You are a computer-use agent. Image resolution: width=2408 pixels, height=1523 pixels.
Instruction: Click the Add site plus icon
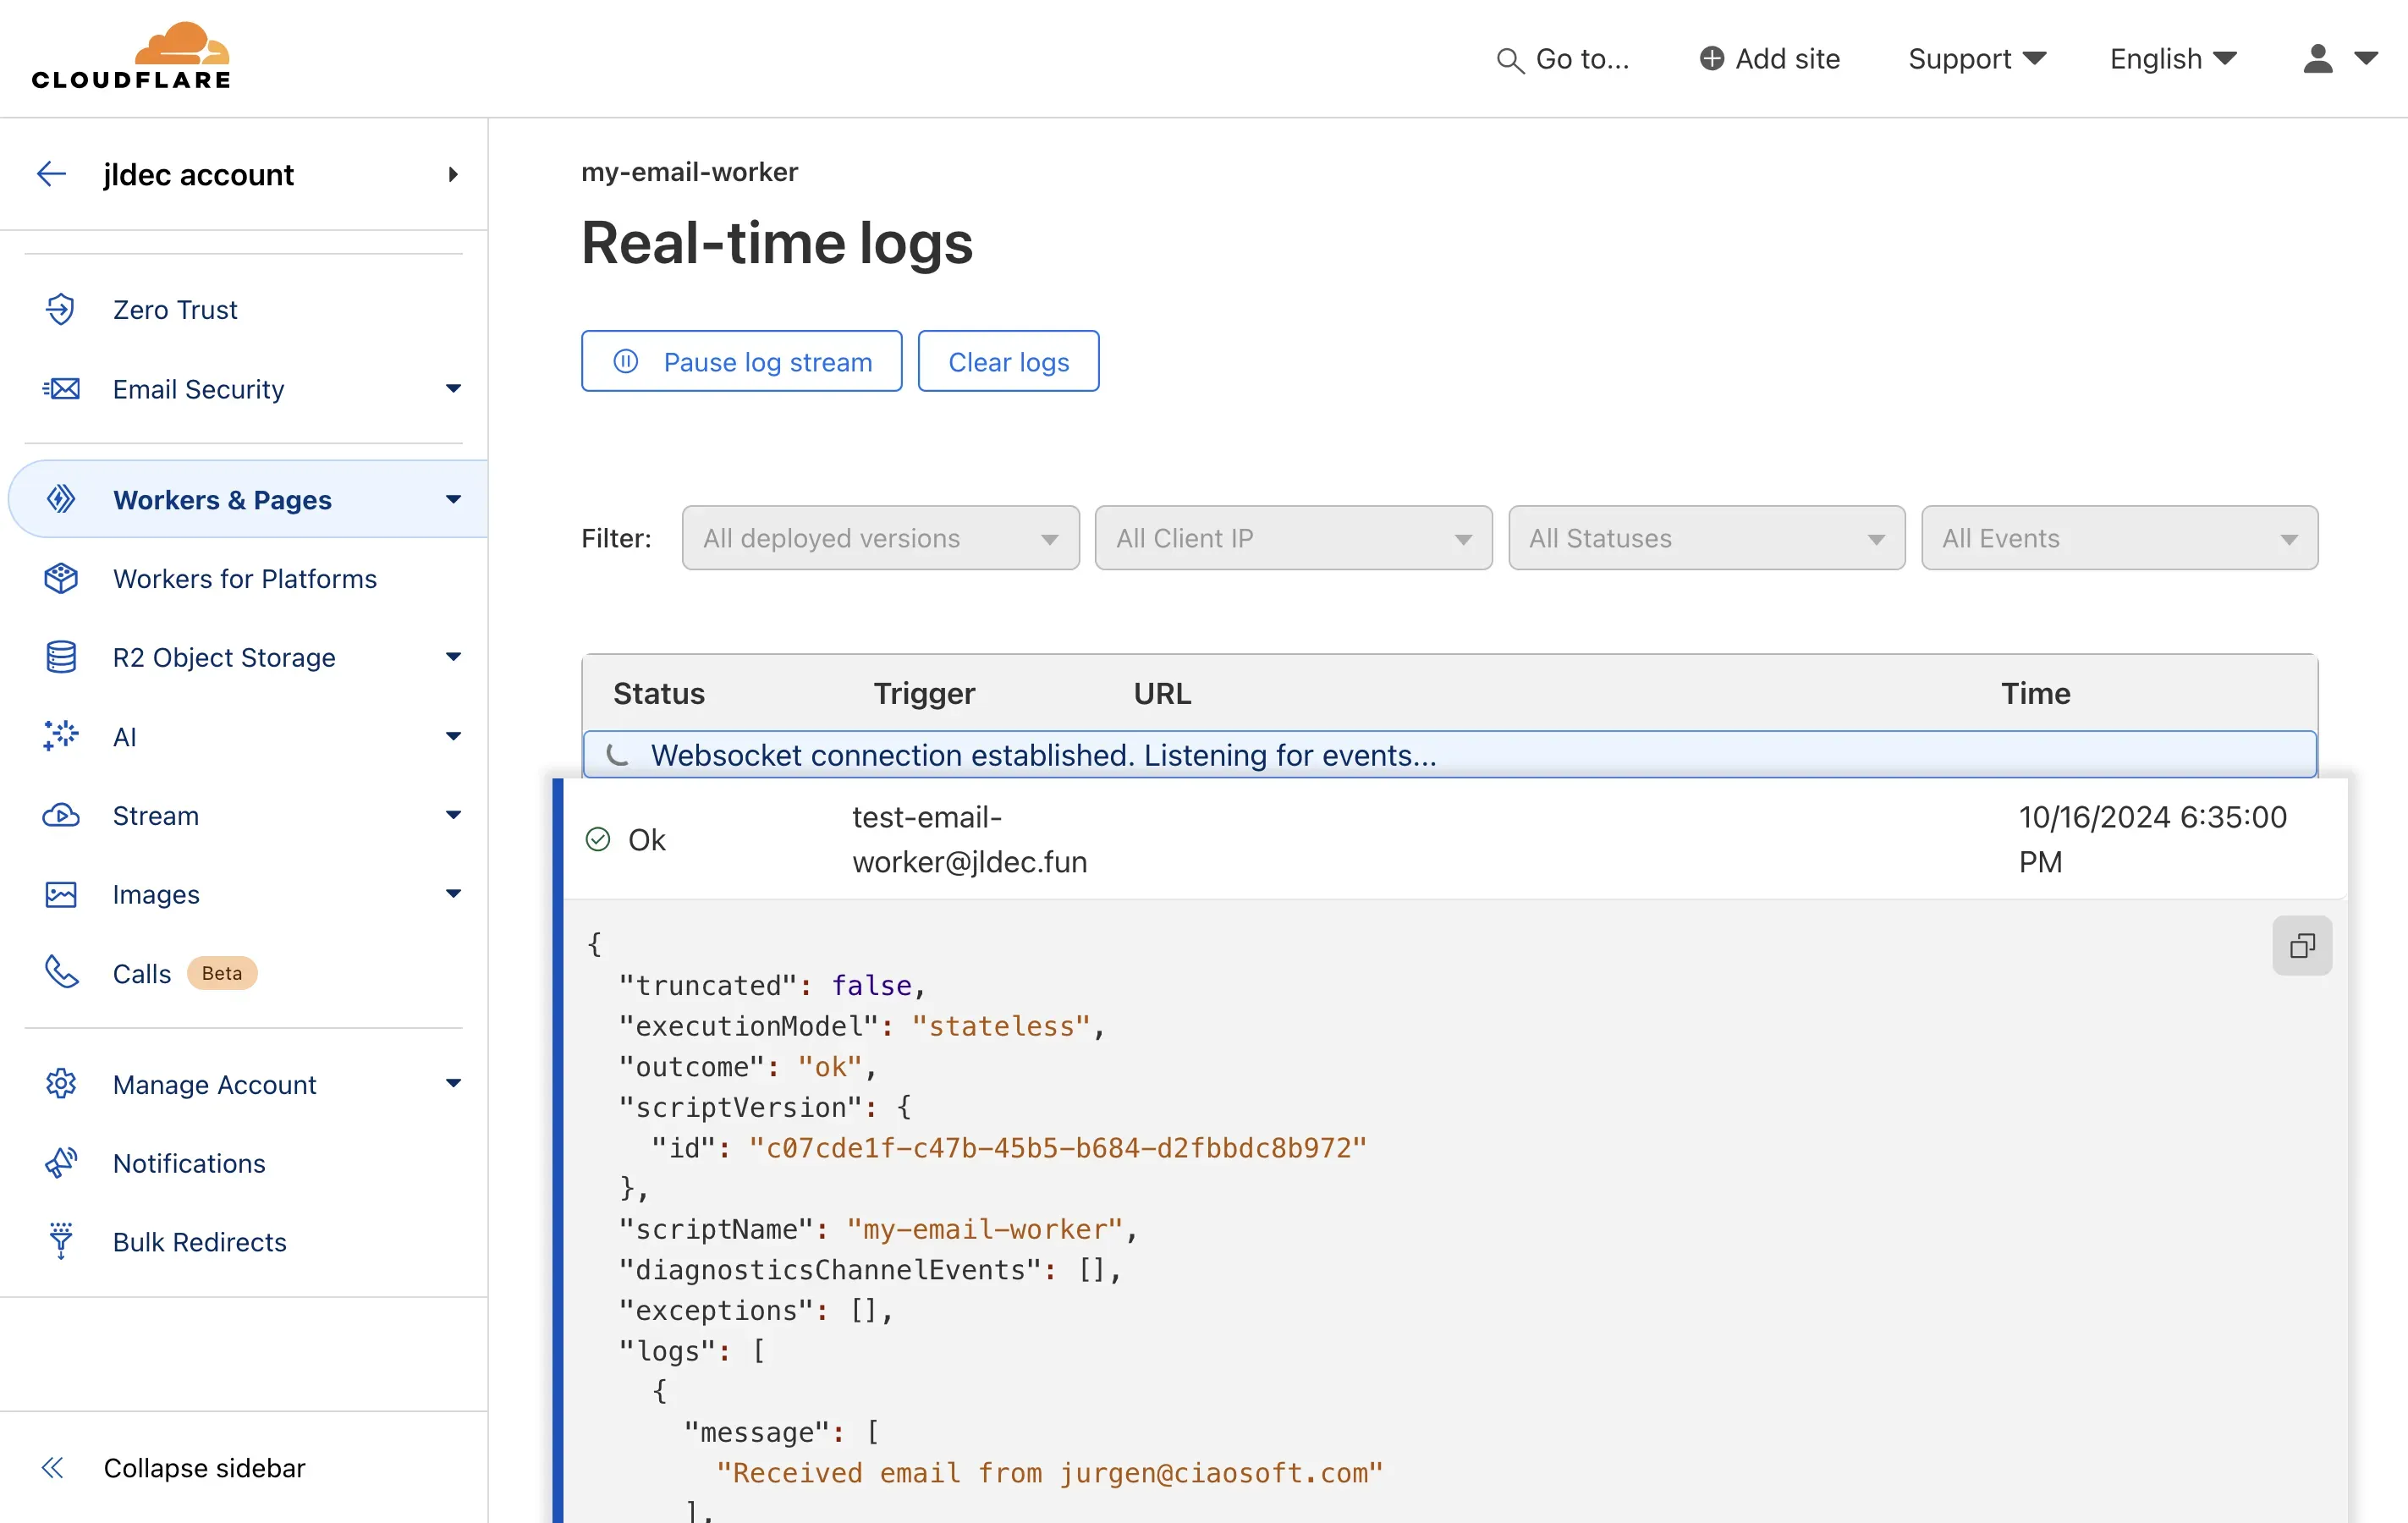pos(1711,58)
